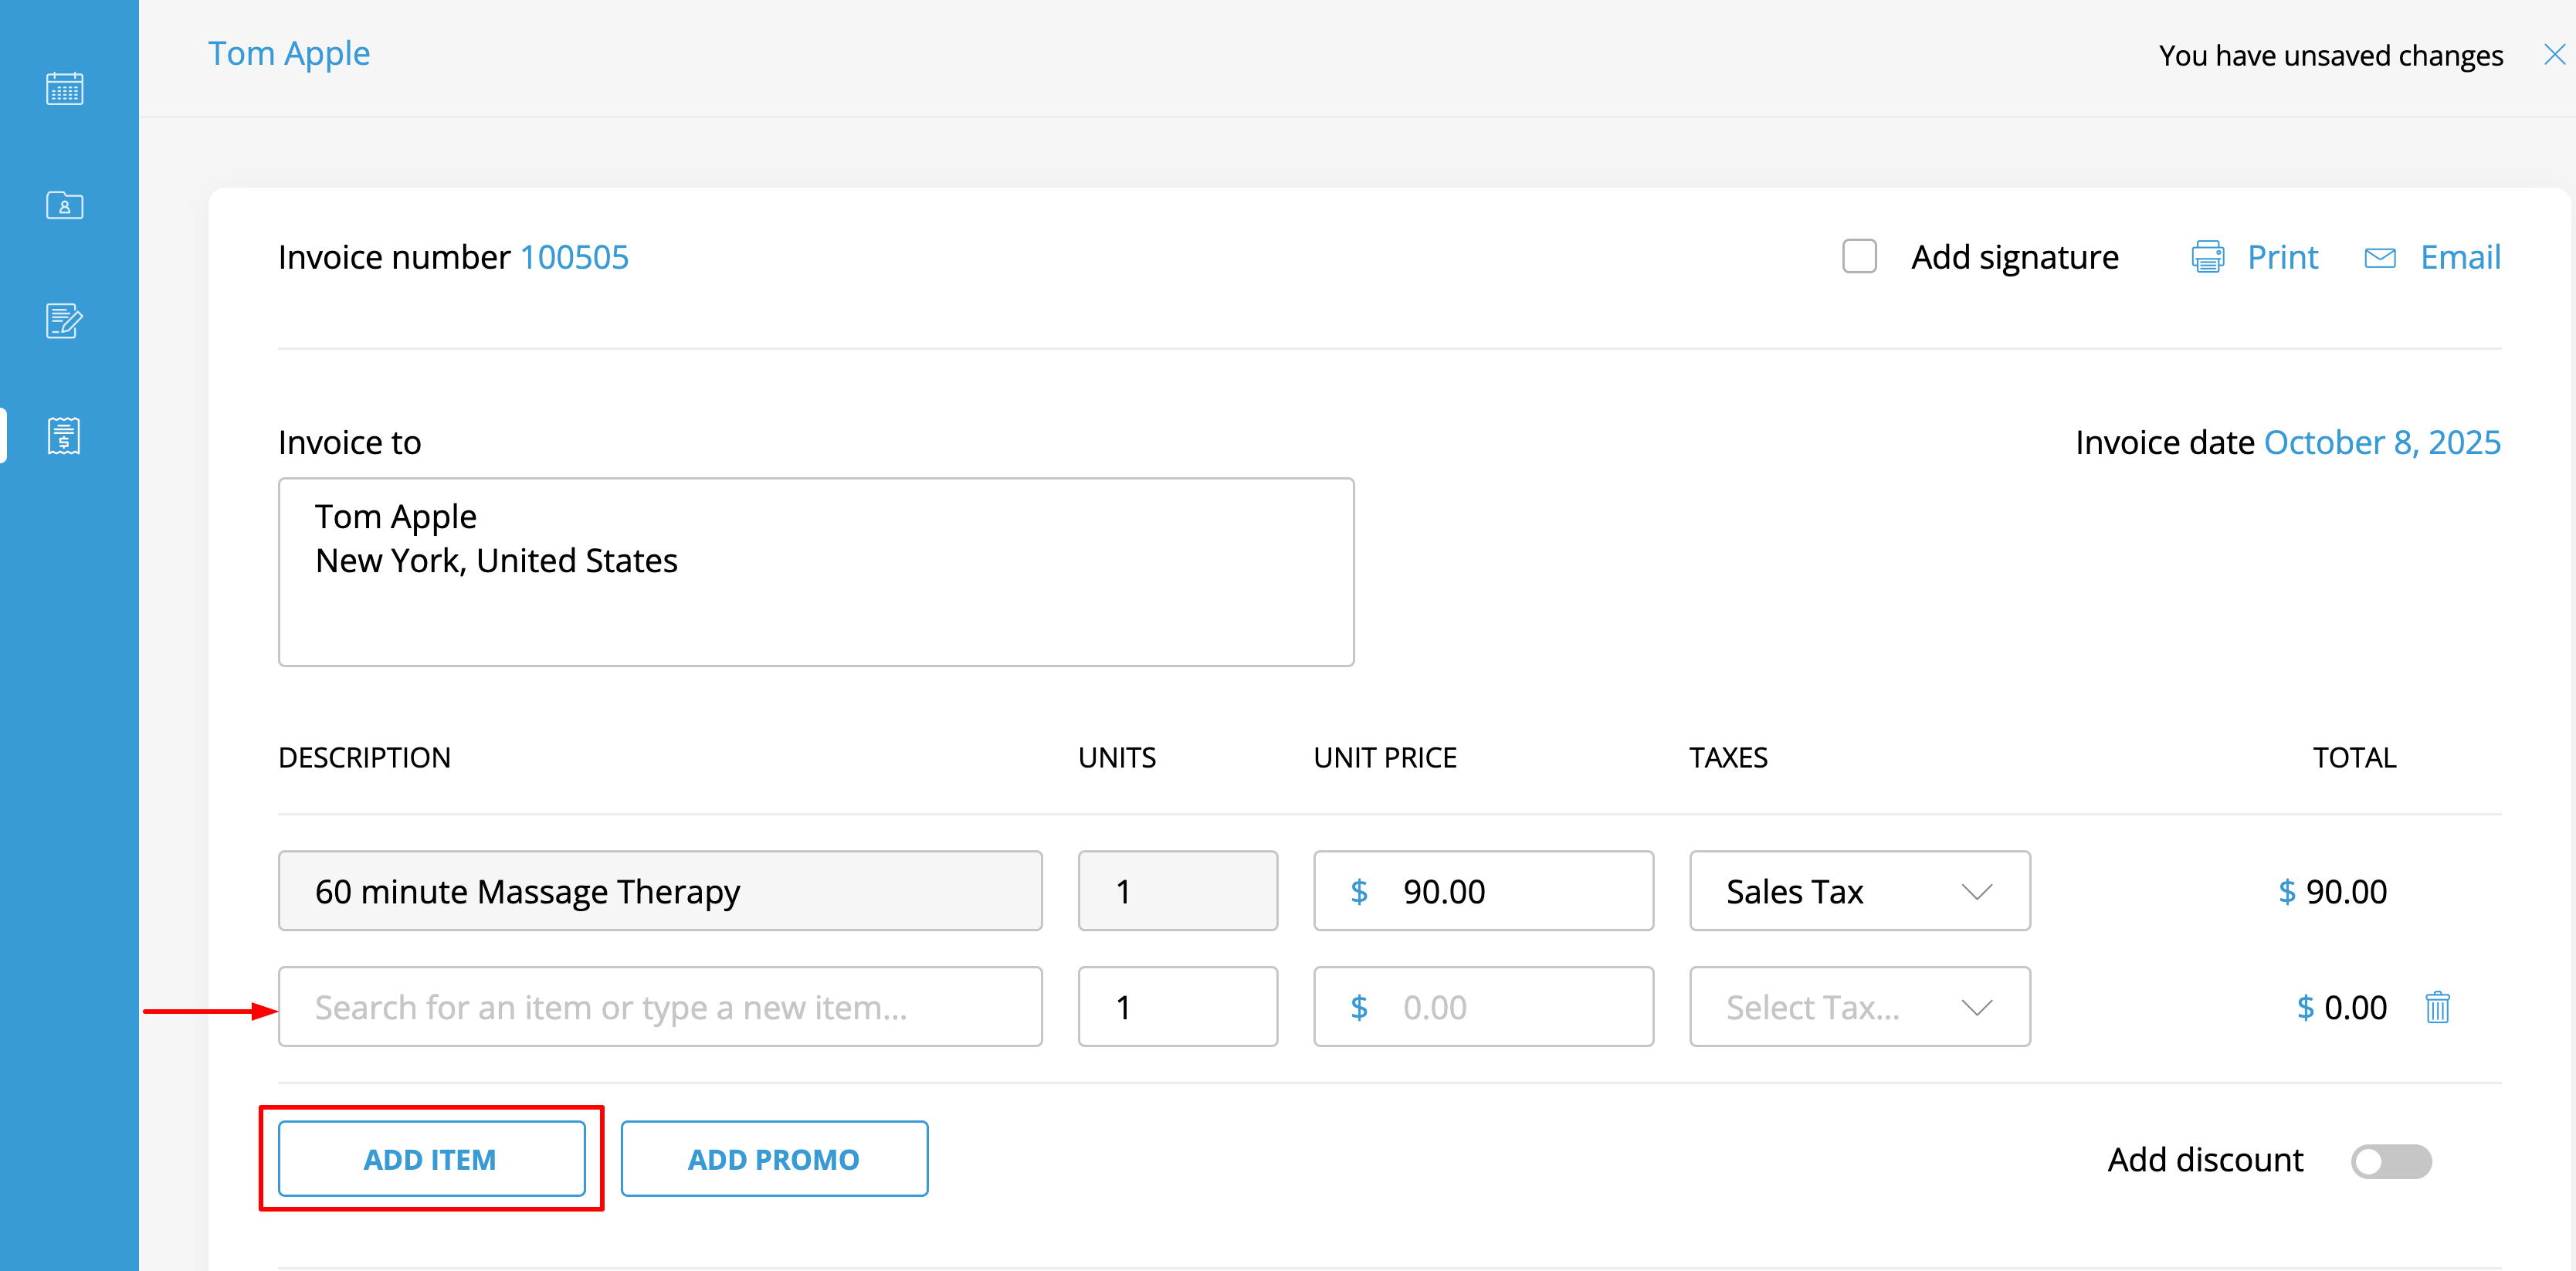Click the 0.00 unit price field
2576x1271 pixels.
pyautogui.click(x=1483, y=1007)
